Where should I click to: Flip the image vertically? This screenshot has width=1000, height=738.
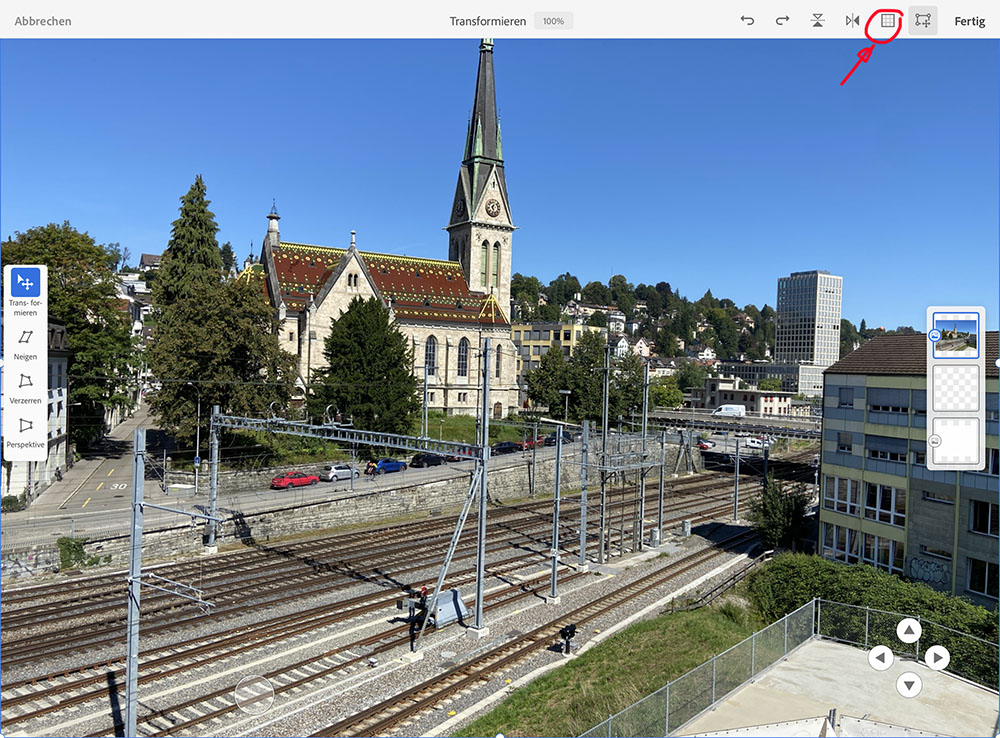point(818,20)
